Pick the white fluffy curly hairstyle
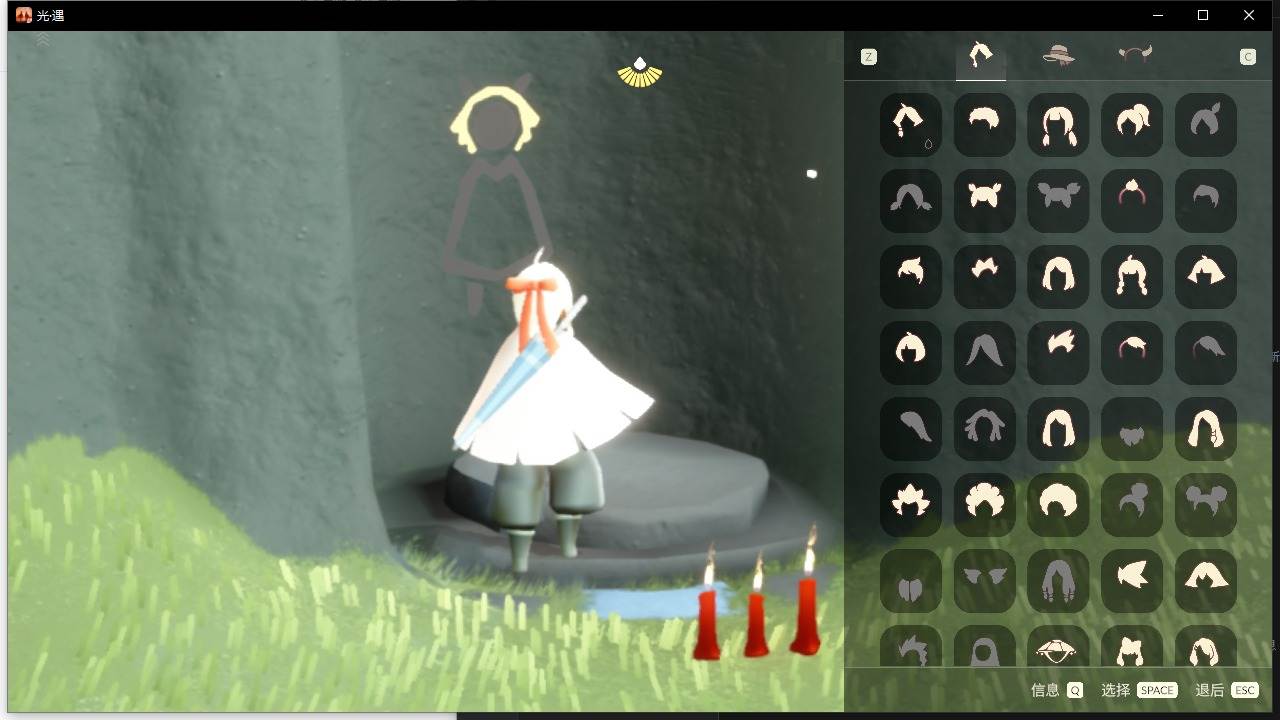This screenshot has width=1280, height=720. pyautogui.click(x=985, y=505)
